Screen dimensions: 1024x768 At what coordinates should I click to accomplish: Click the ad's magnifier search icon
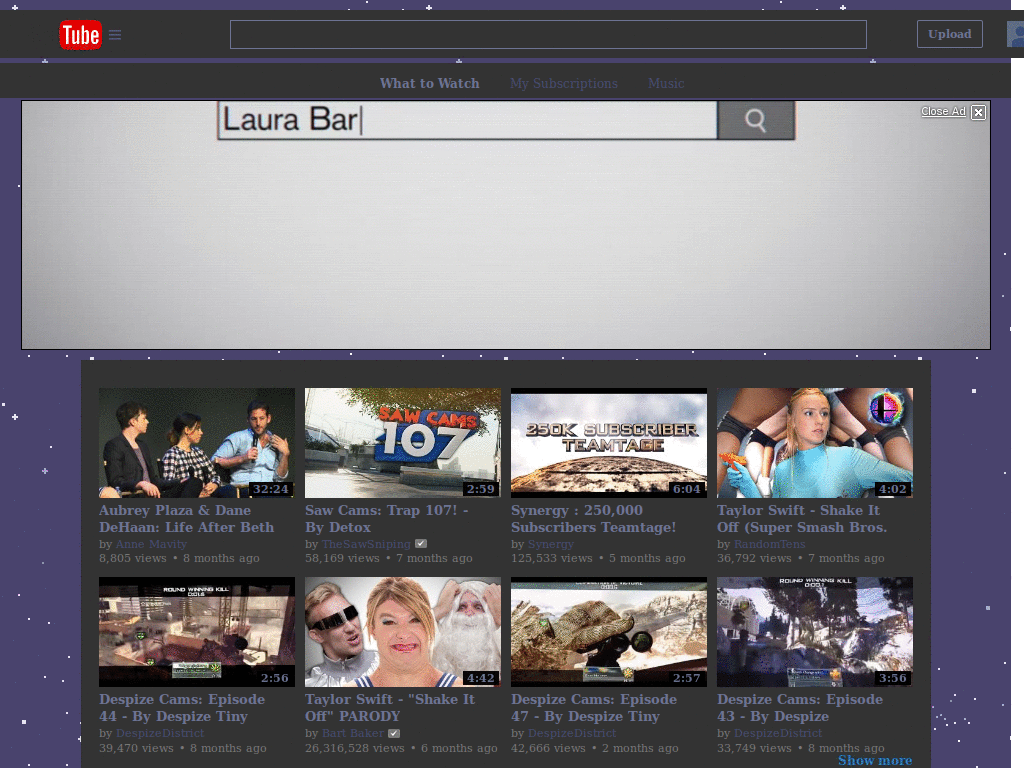[x=756, y=120]
